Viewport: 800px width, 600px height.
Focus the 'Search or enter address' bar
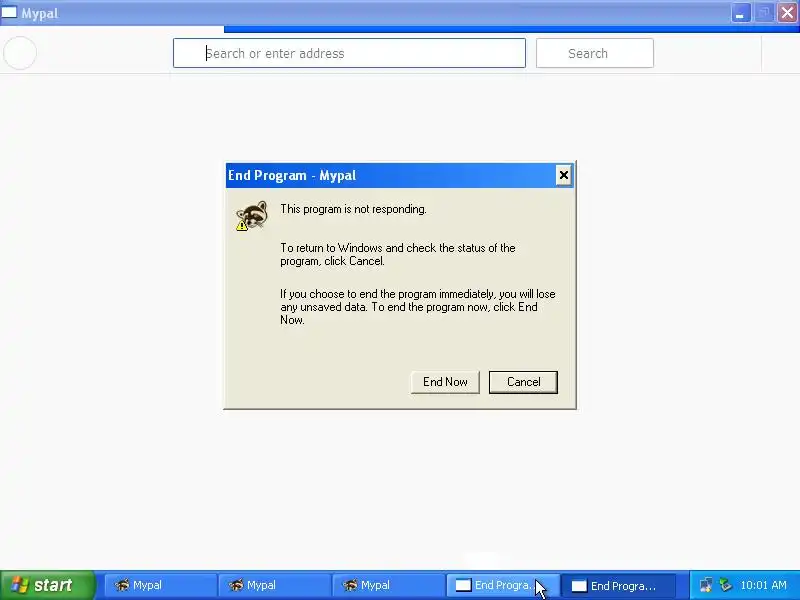coord(349,53)
